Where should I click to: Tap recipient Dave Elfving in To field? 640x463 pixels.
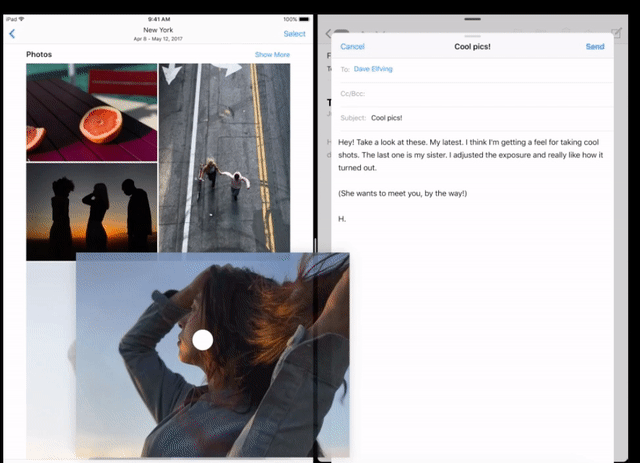373,69
